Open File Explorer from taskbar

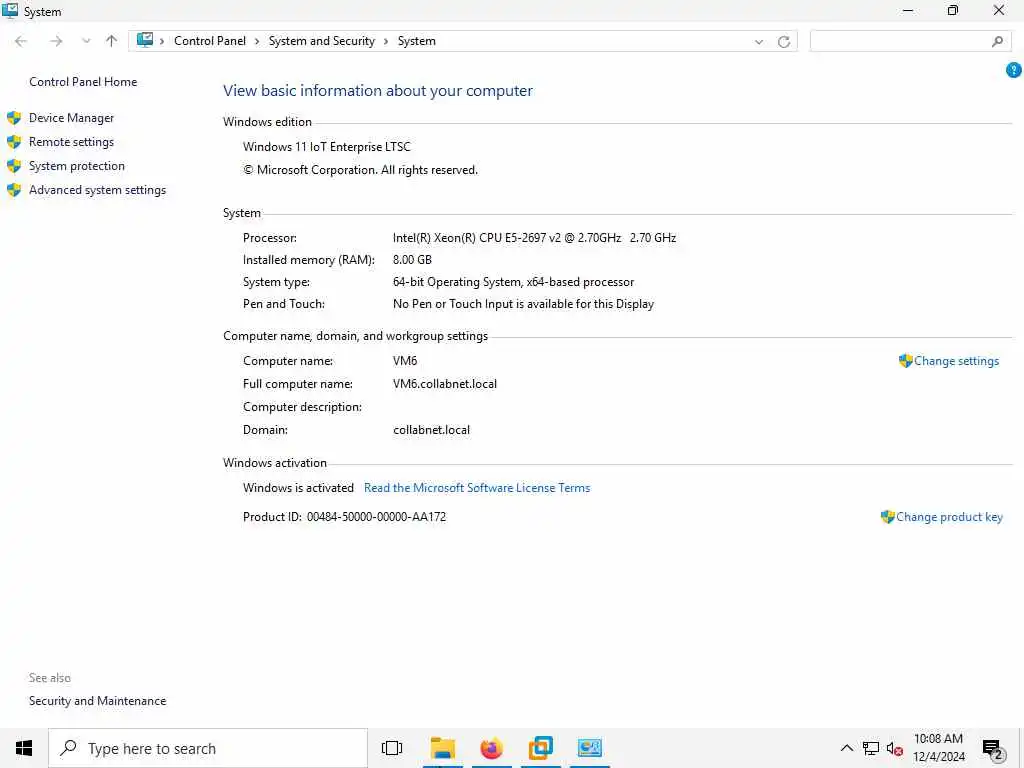pos(443,748)
